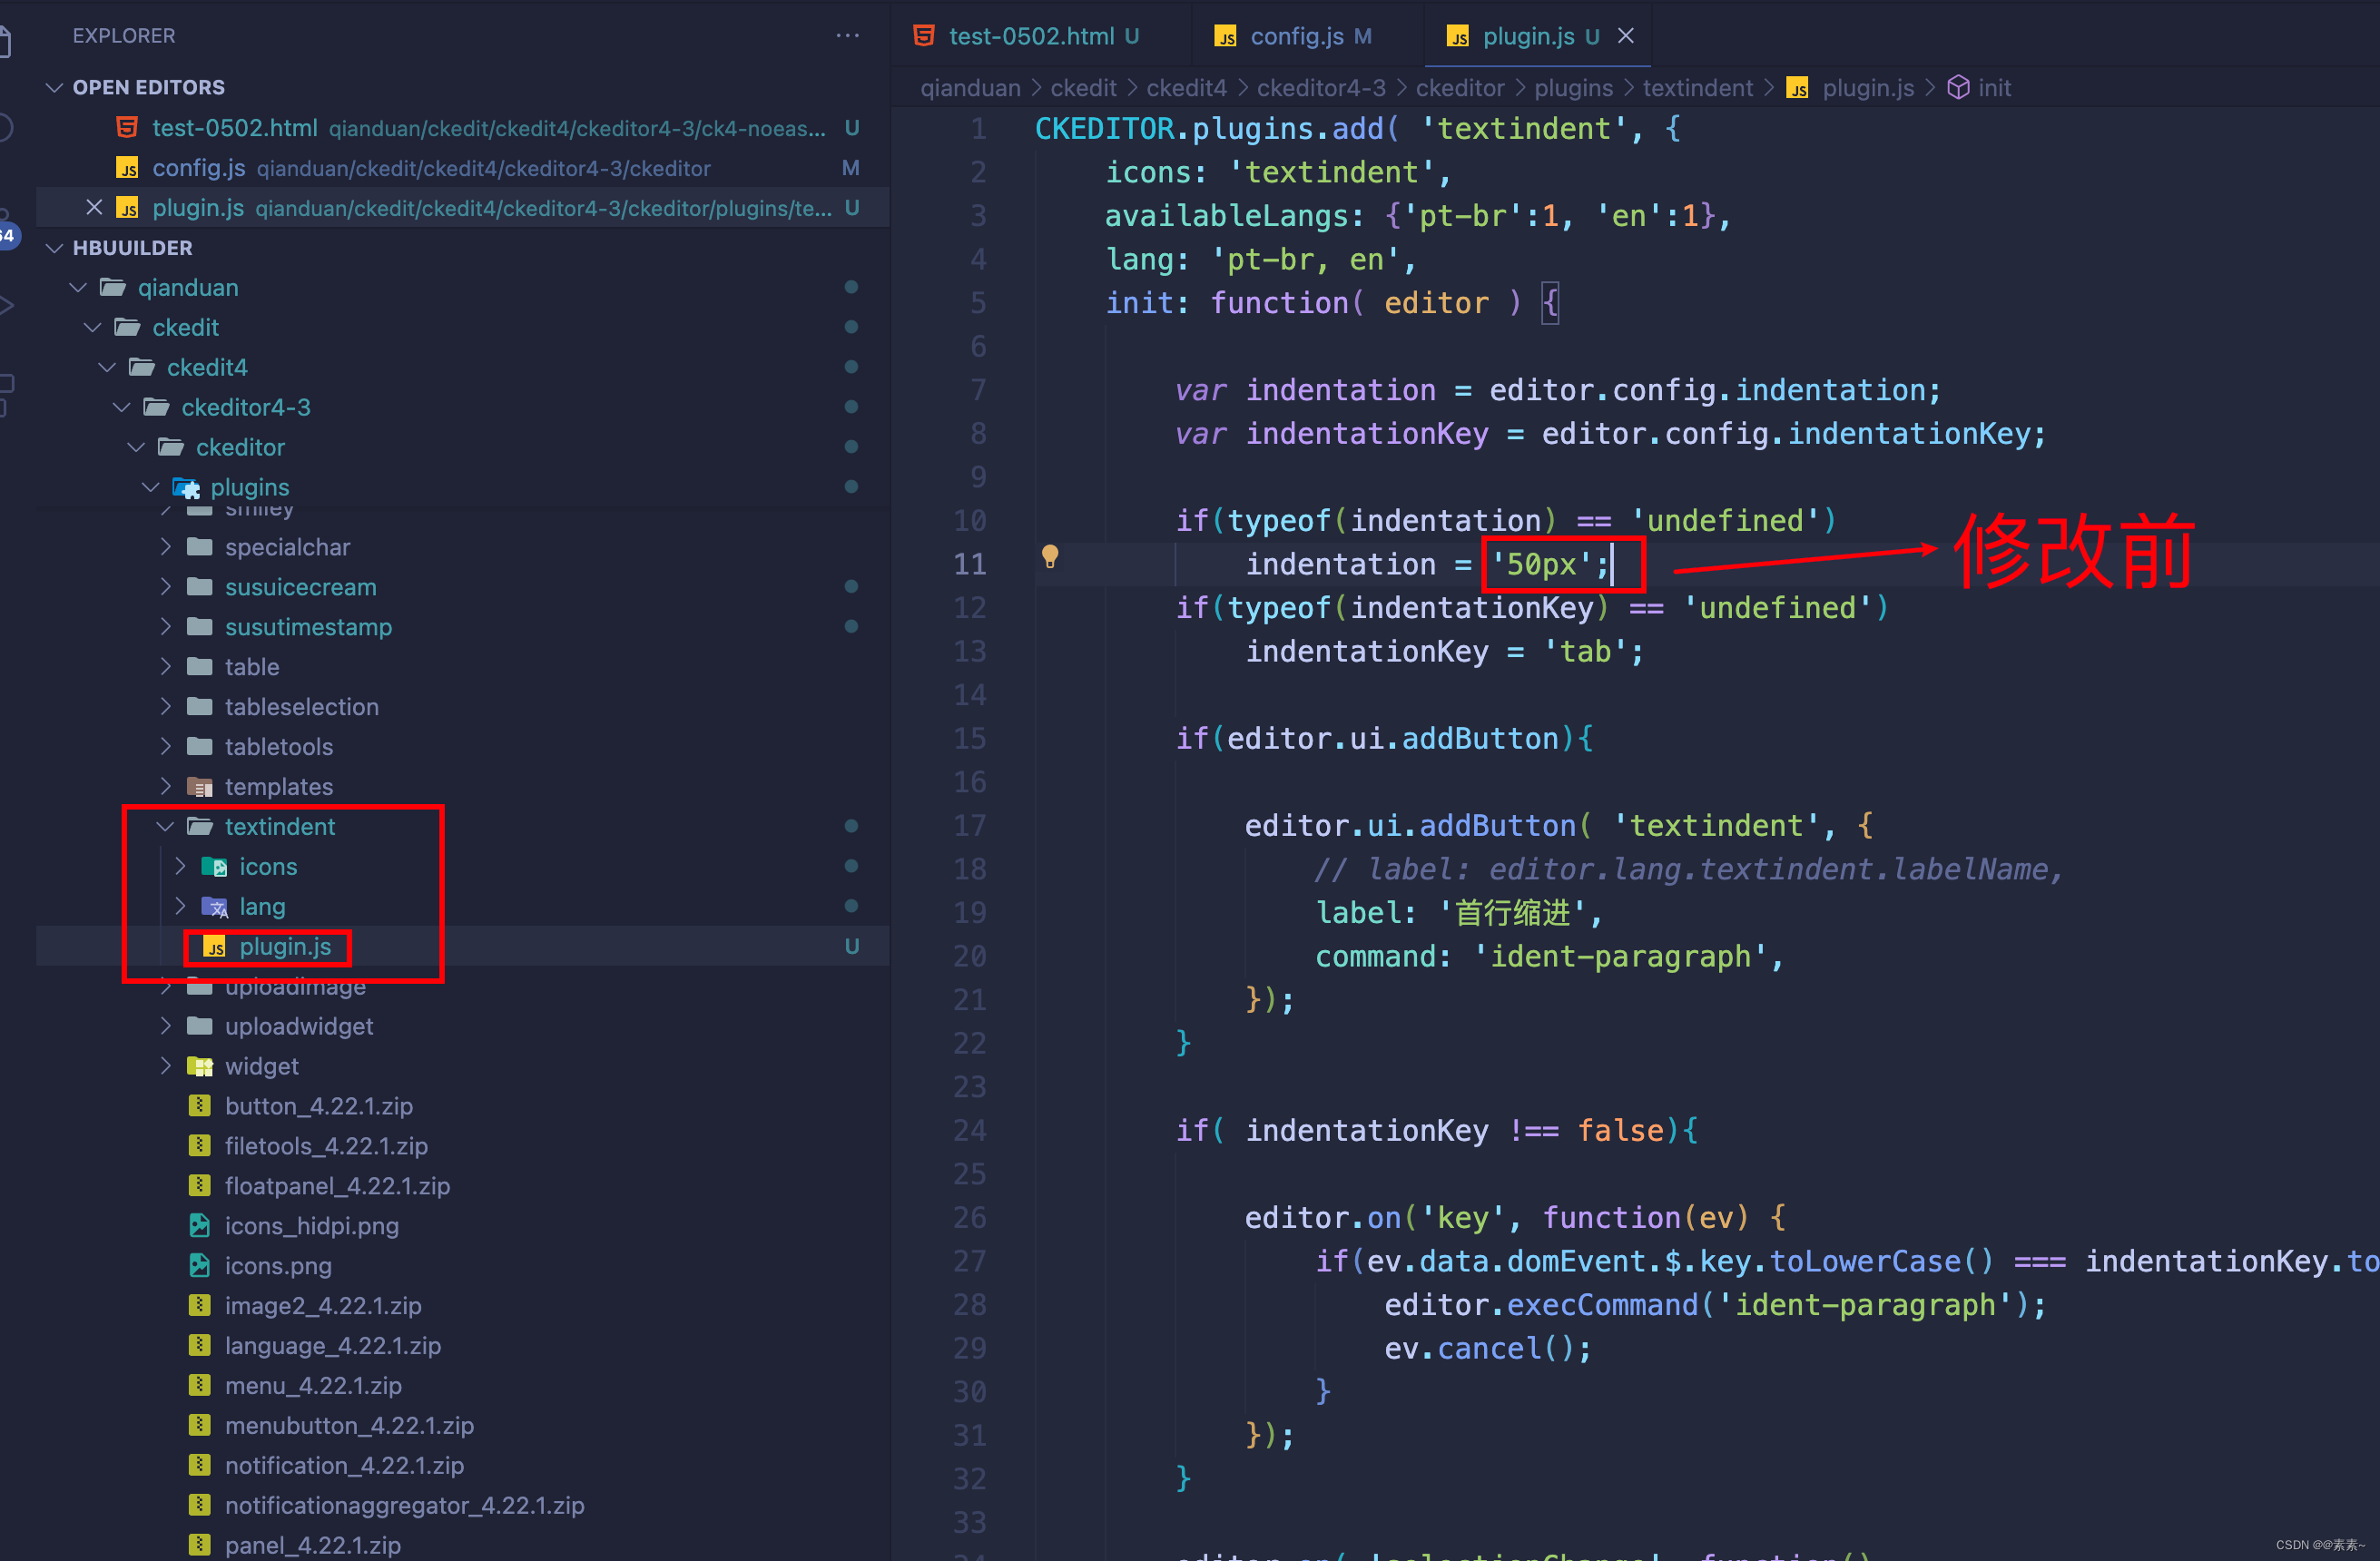Click the templates folder icon
Image resolution: width=2380 pixels, height=1561 pixels.
[x=200, y=787]
